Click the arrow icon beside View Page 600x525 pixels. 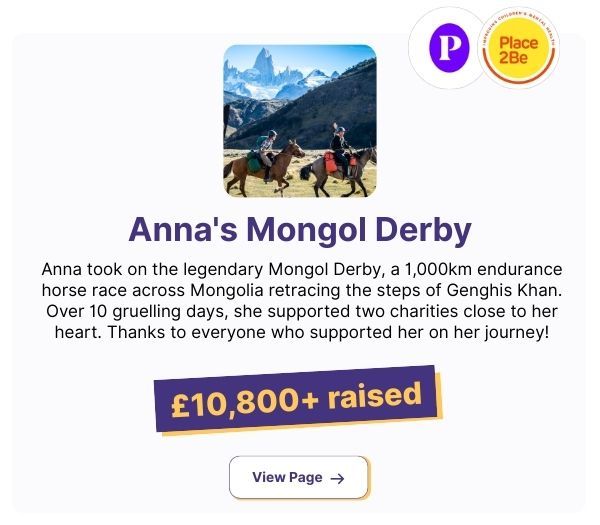click(x=337, y=478)
